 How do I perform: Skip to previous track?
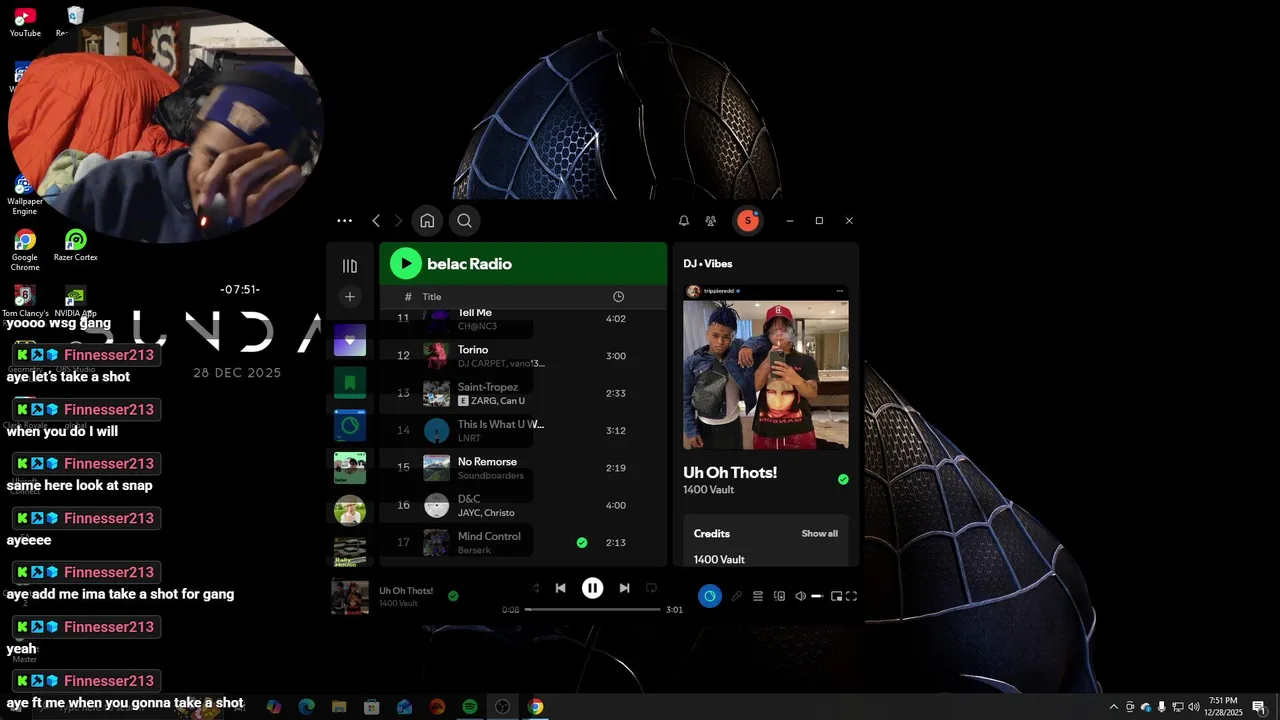pyautogui.click(x=561, y=588)
